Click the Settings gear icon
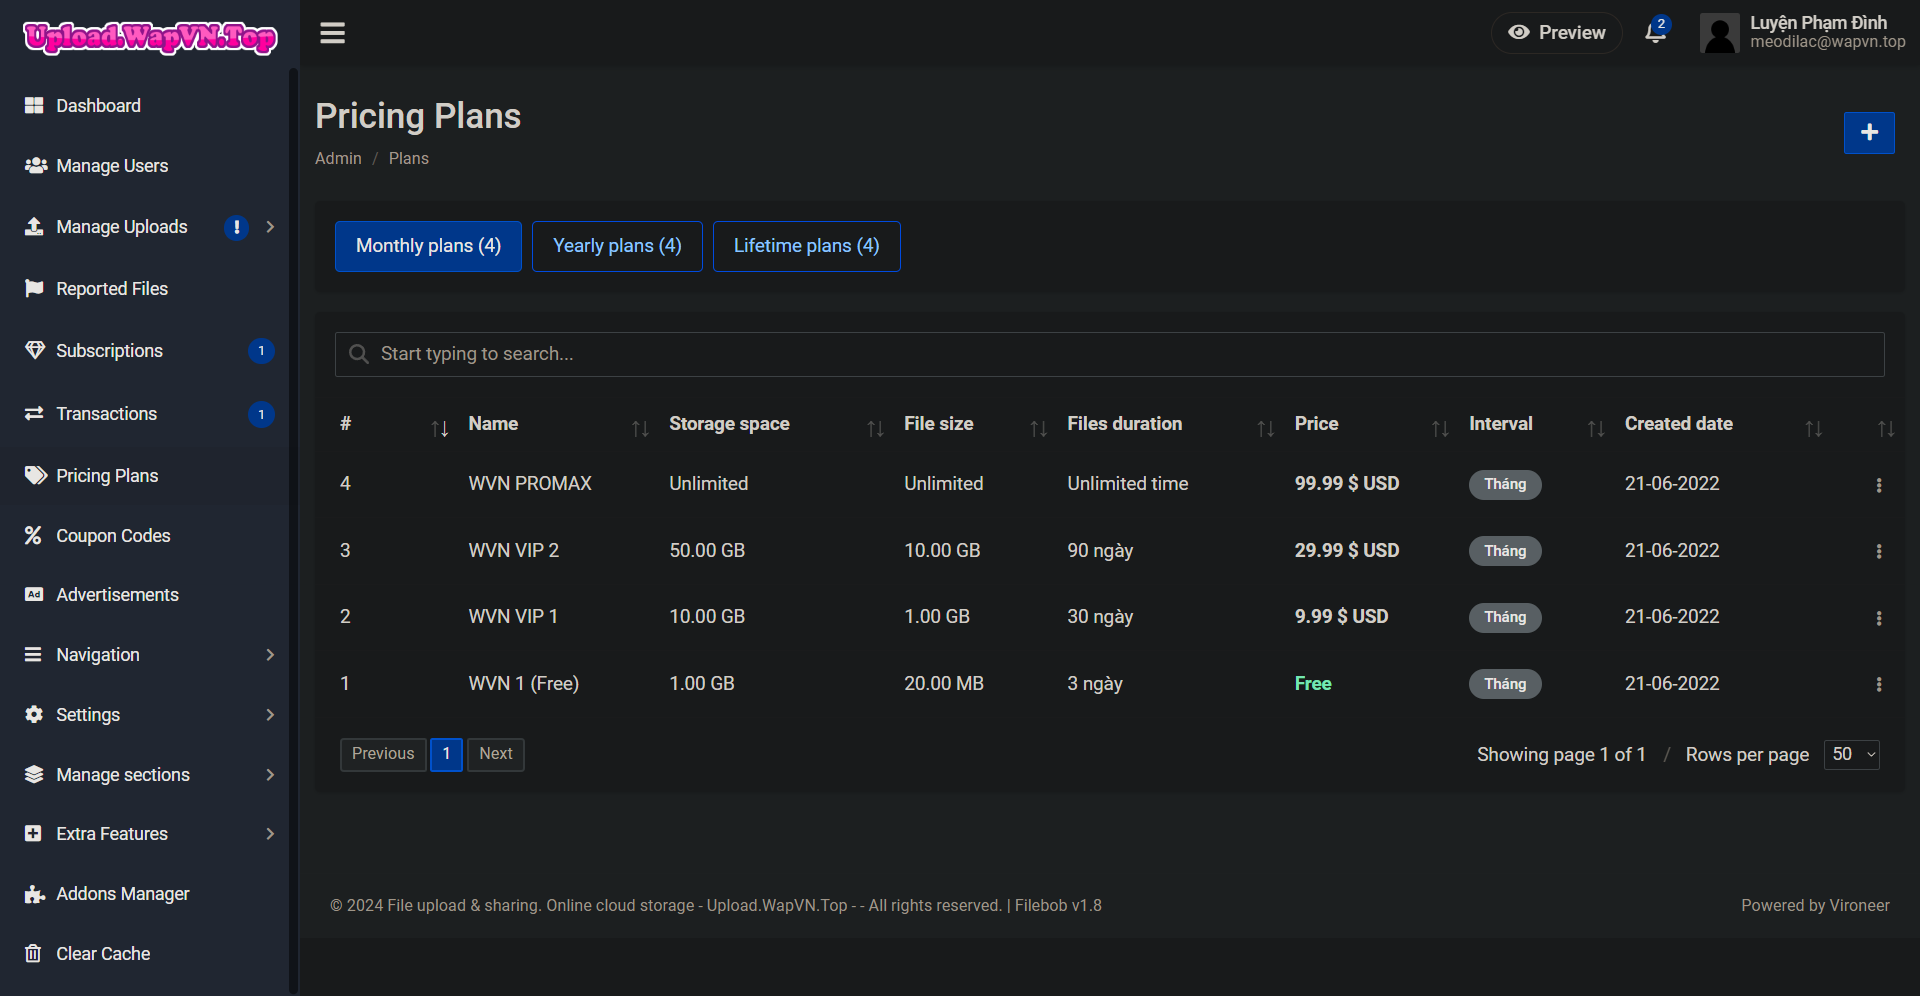This screenshot has width=1920, height=996. click(x=34, y=715)
